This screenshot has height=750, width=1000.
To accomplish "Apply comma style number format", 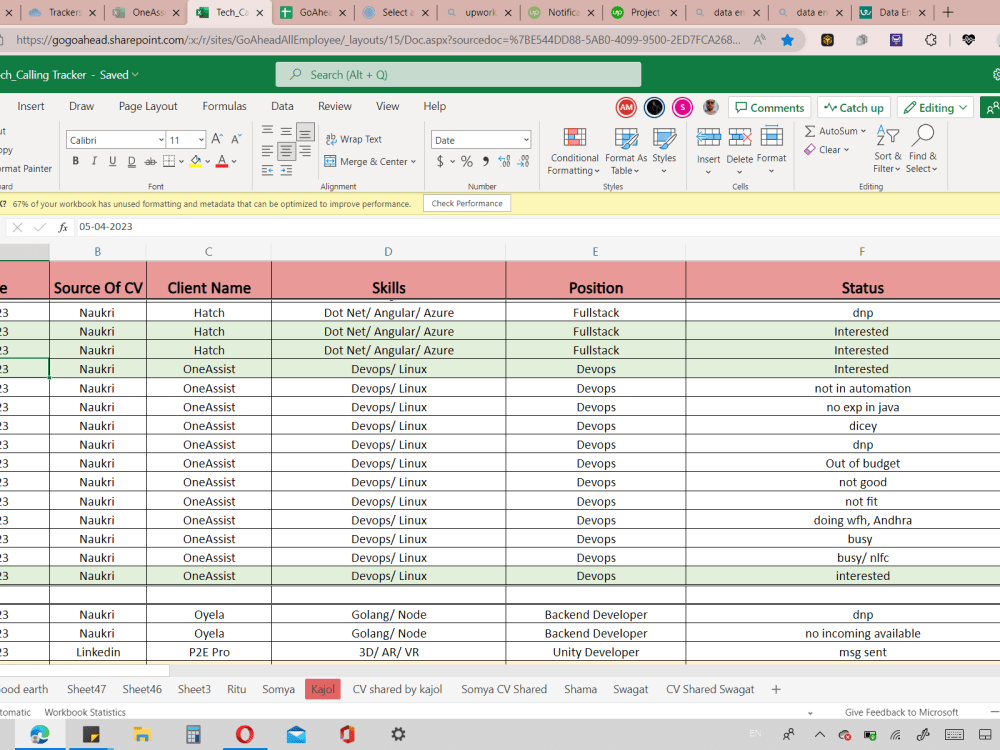I will coord(486,161).
